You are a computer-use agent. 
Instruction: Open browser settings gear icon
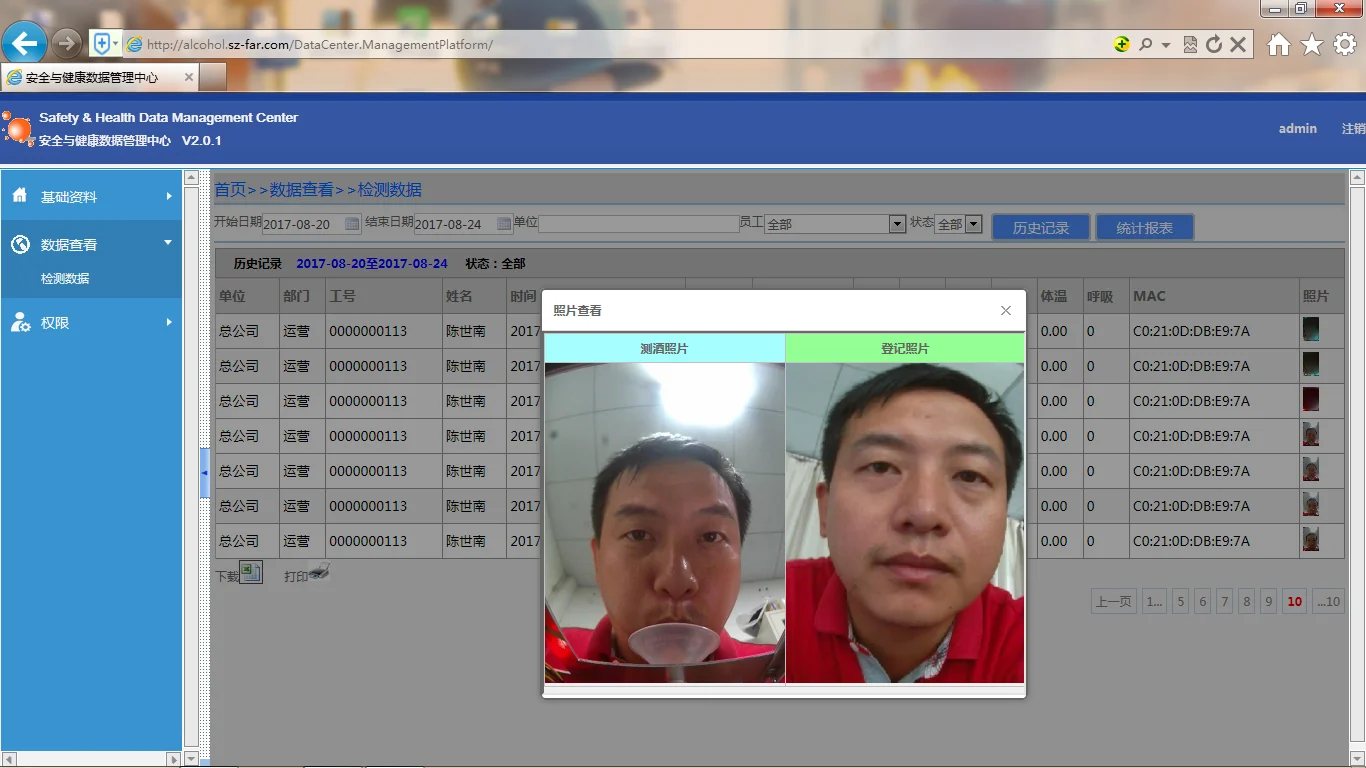tap(1345, 45)
